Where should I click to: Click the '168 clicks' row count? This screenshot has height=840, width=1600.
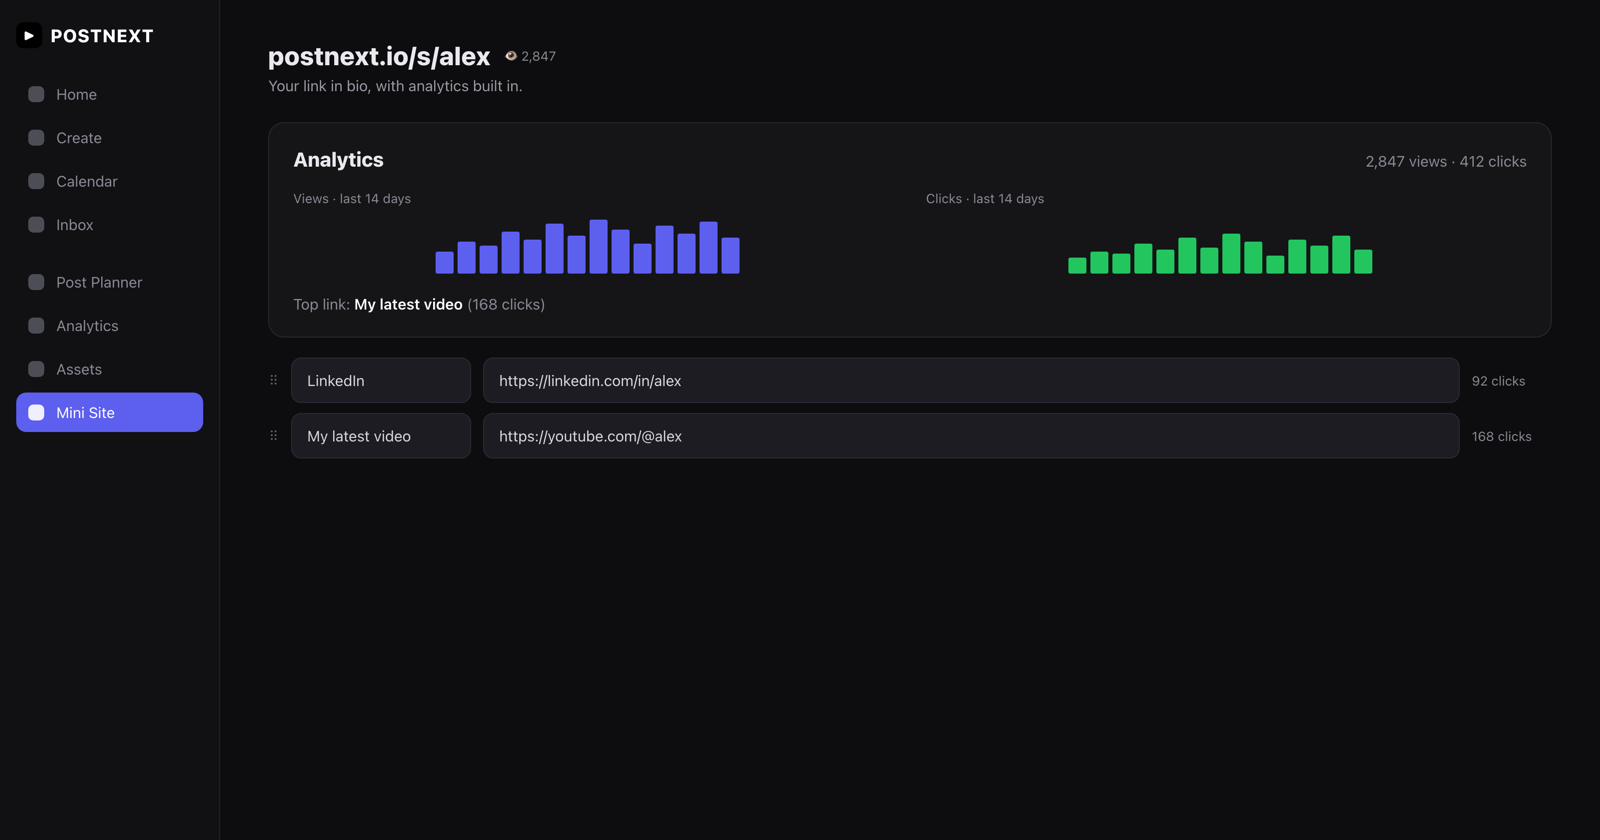point(1501,436)
